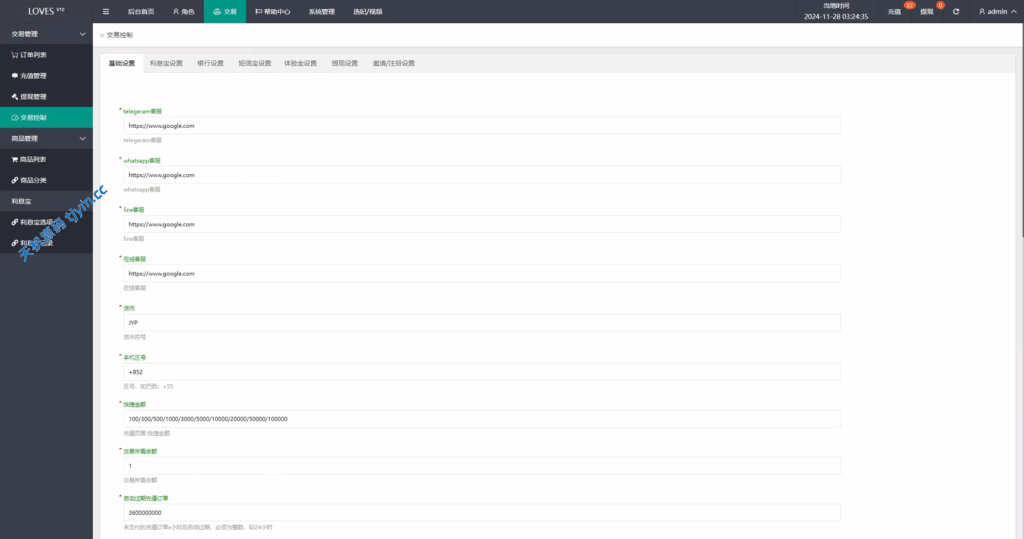
Task: Open the admin user dropdown
Action: pos(994,11)
